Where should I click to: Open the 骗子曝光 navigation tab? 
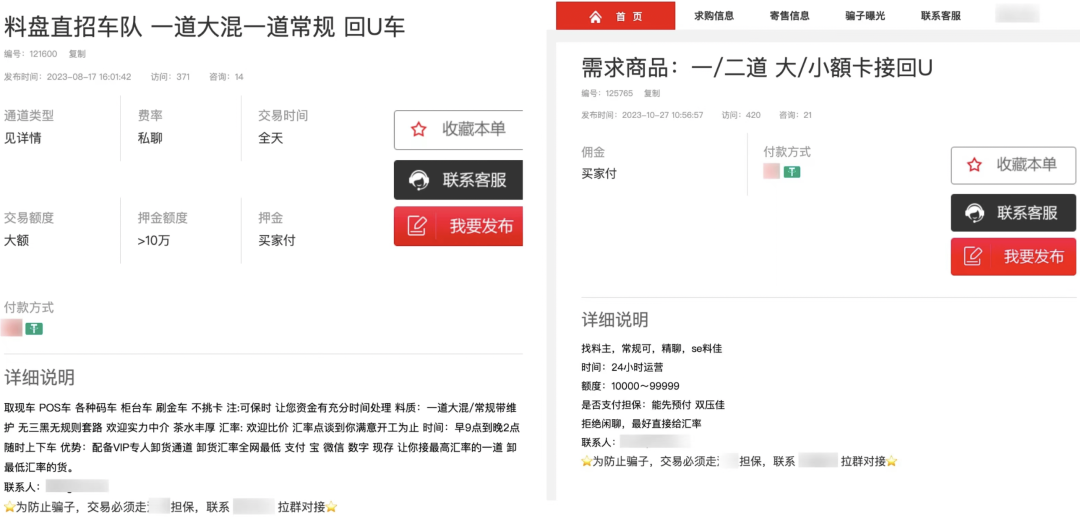(x=865, y=16)
